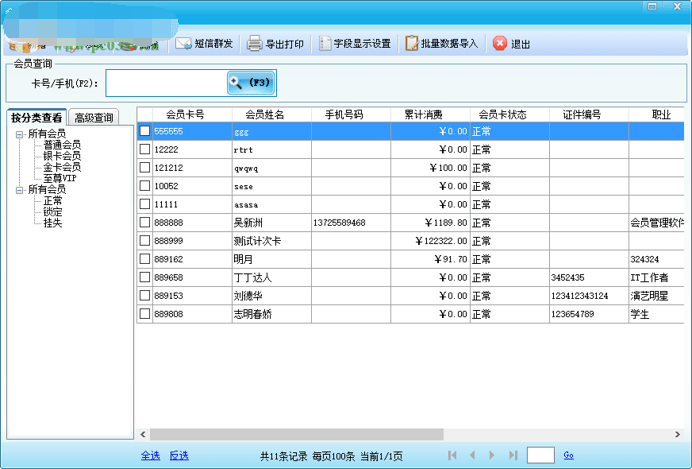Select the checkbox for card 889808

tap(145, 314)
